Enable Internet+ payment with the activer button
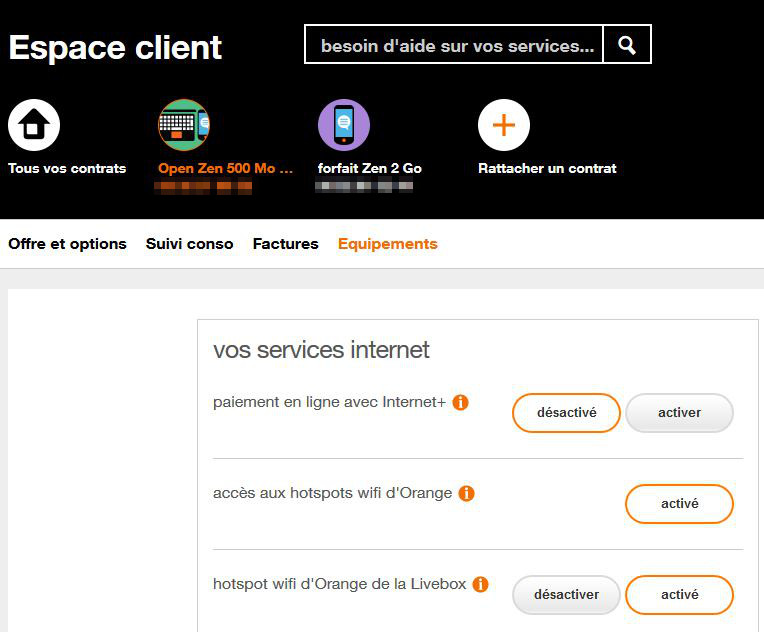Screen dimensions: 764x632 tap(679, 413)
